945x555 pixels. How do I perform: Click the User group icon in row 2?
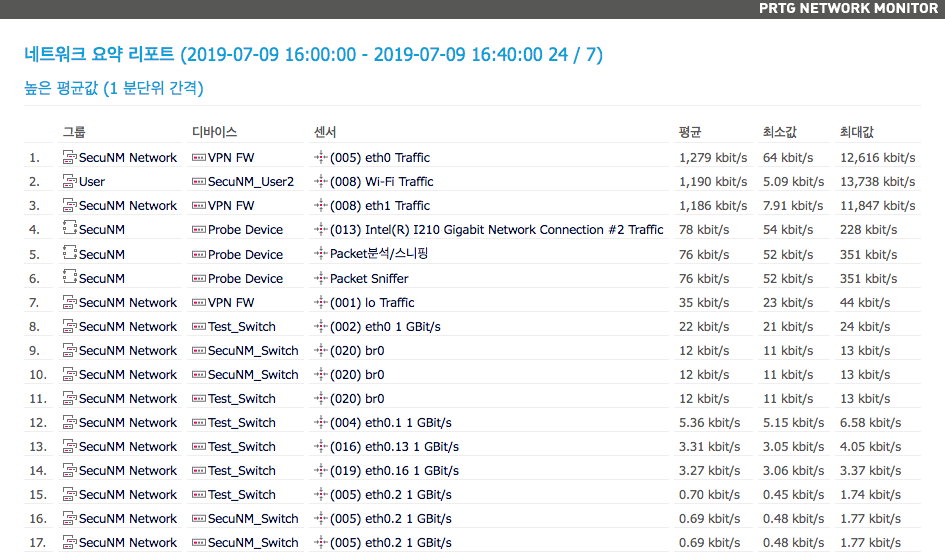tap(70, 181)
